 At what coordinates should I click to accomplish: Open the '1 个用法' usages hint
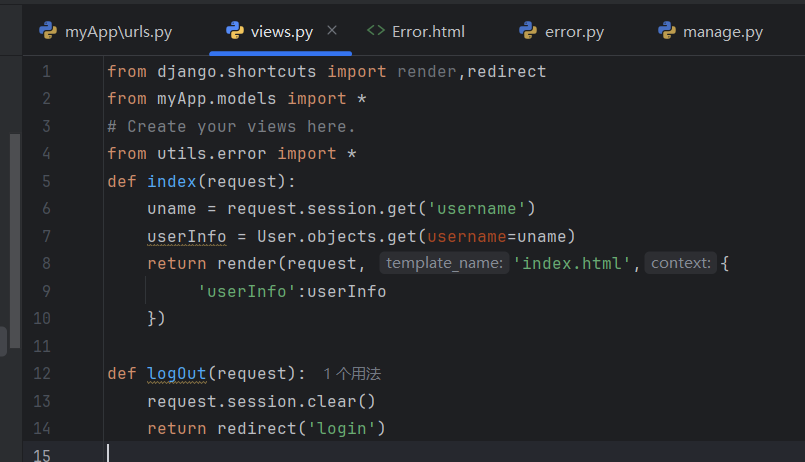352,374
